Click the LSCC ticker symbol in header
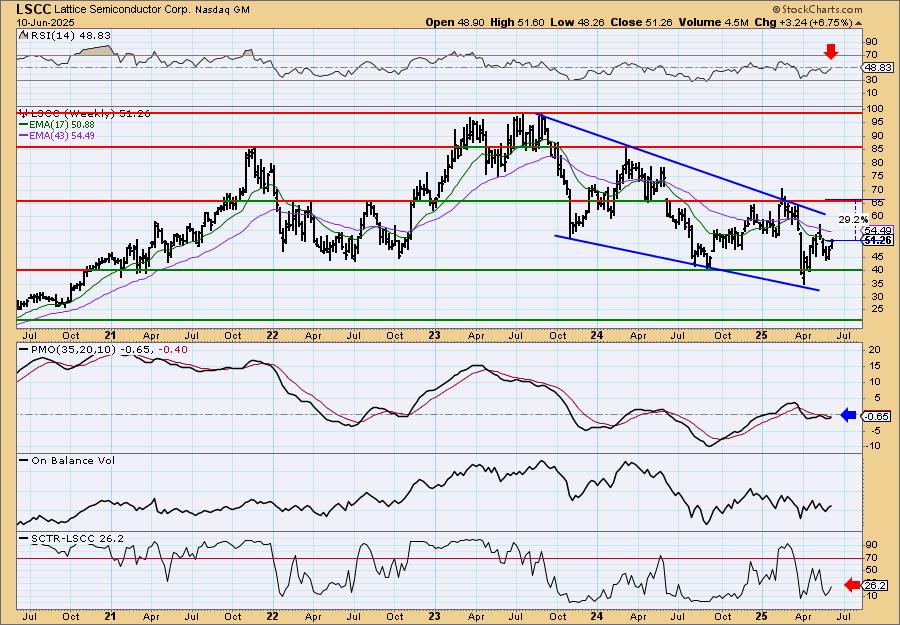 point(34,9)
